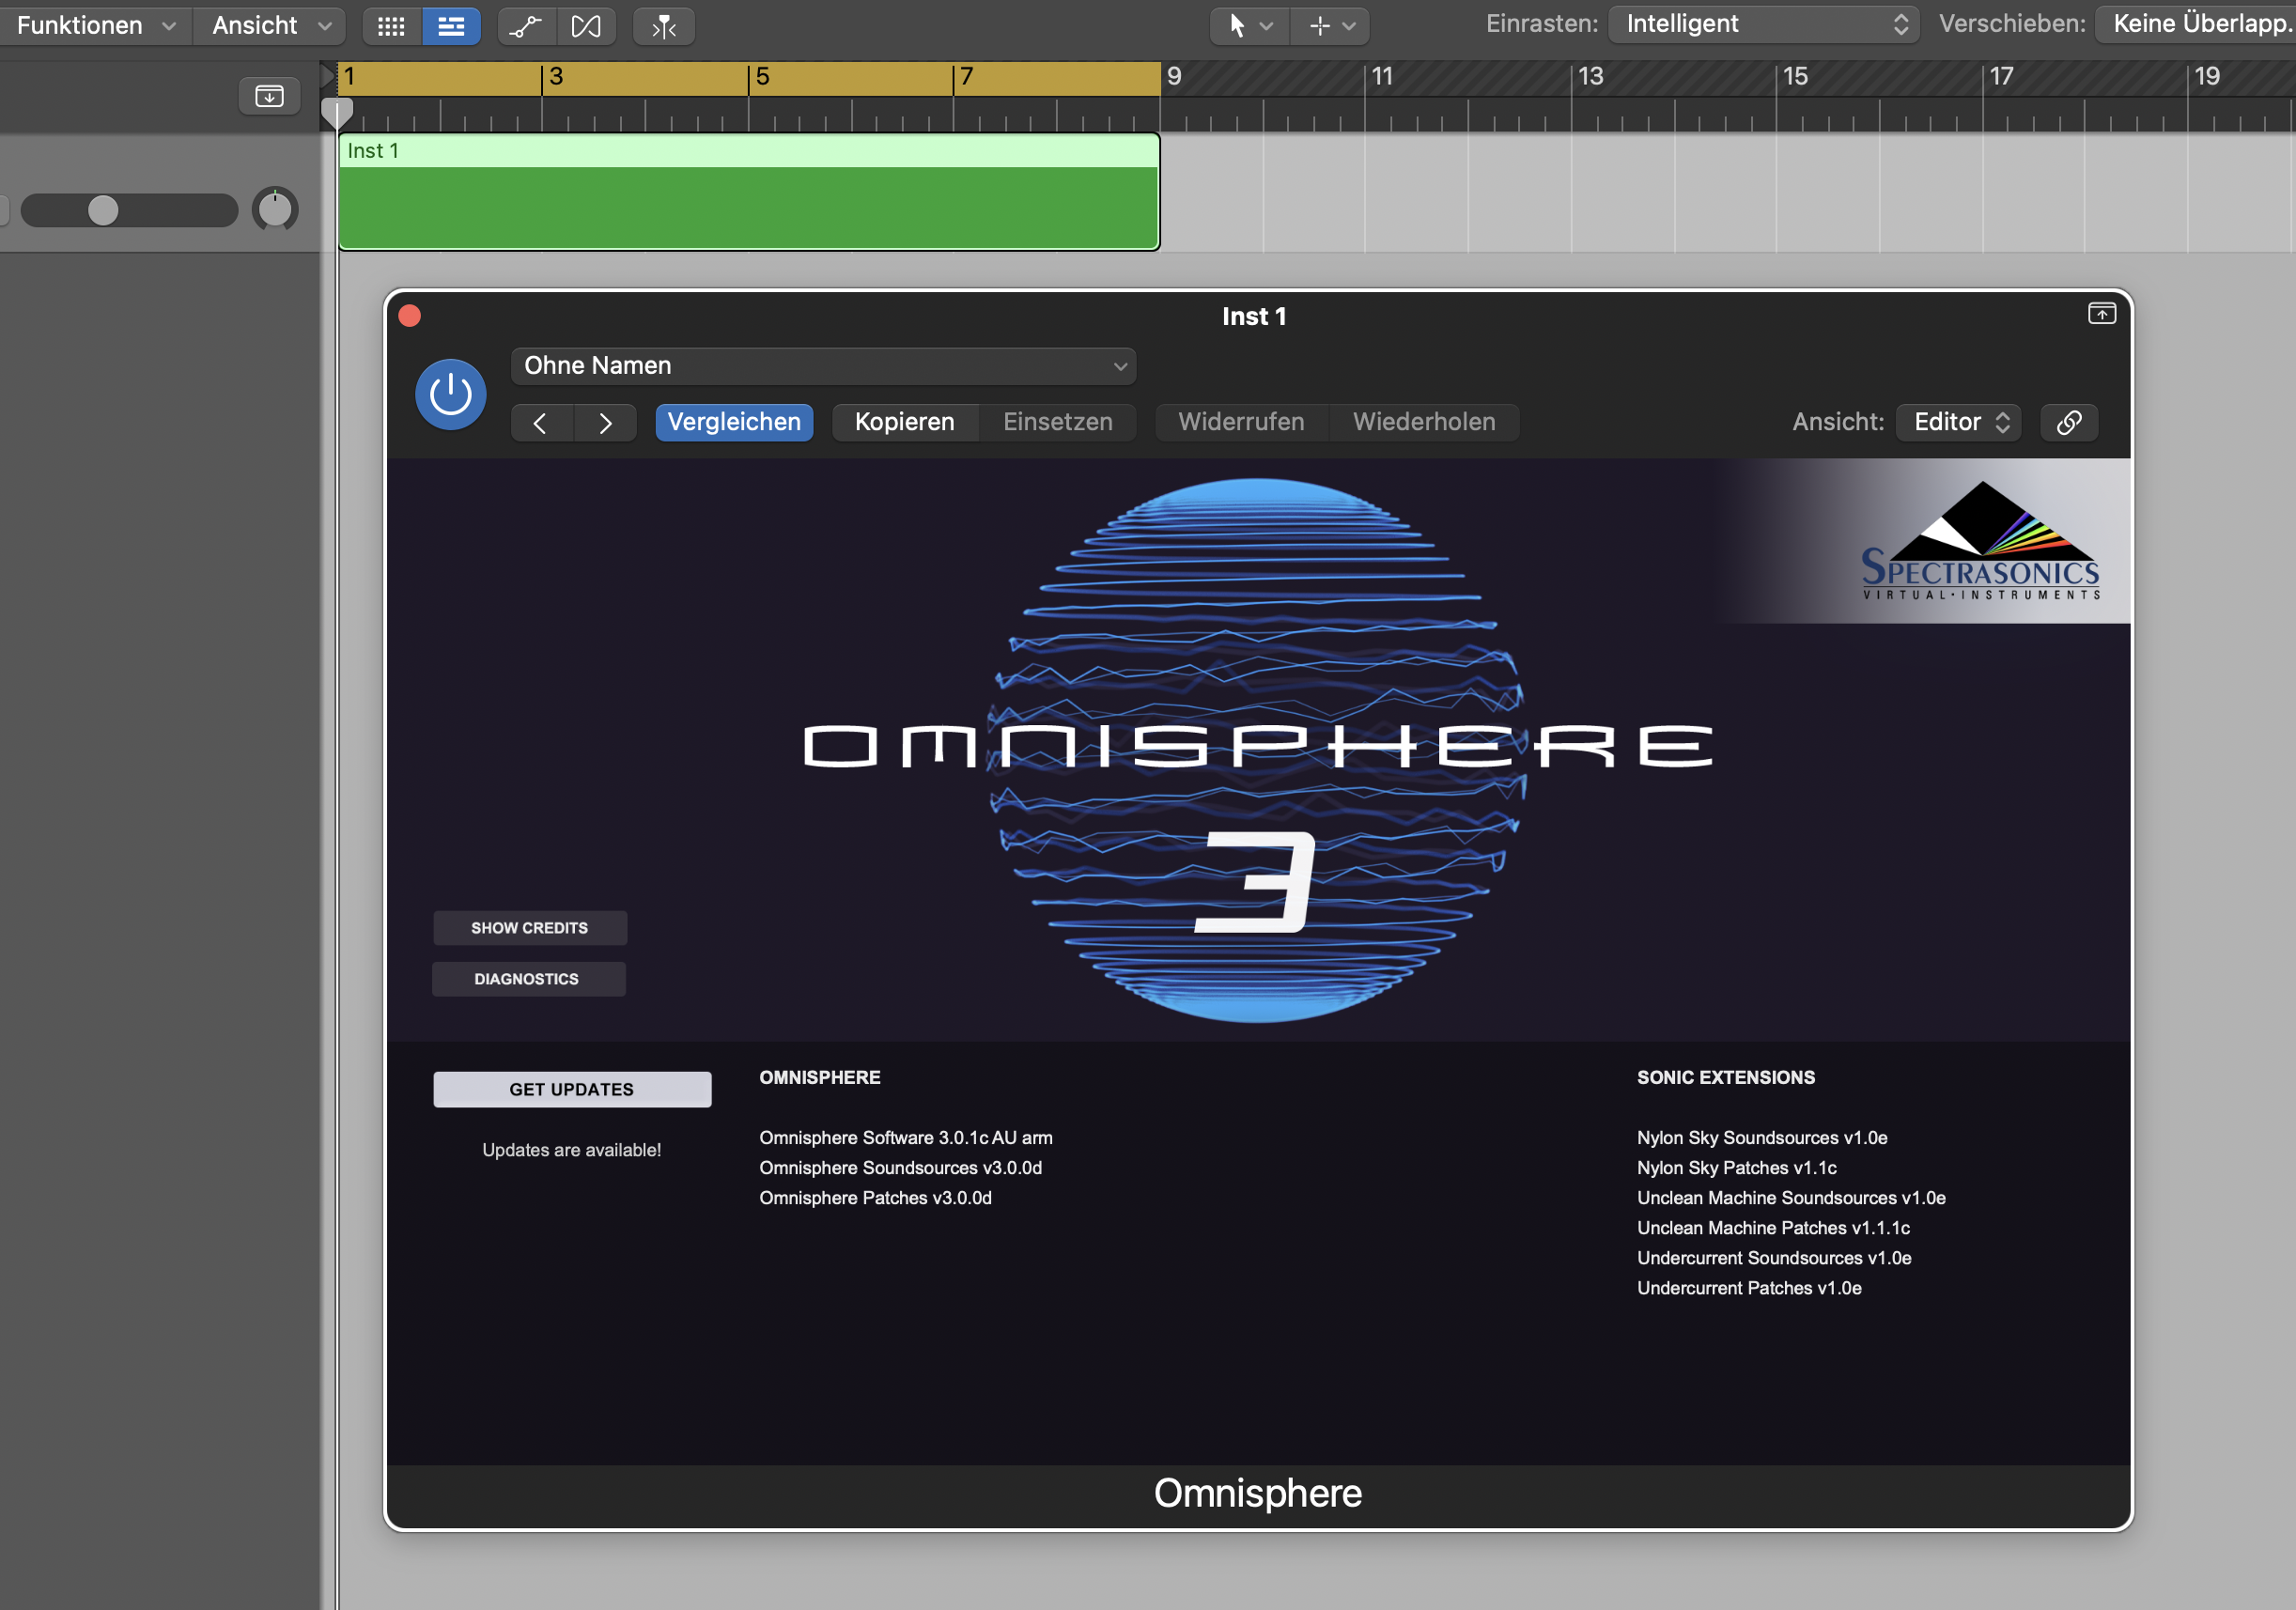This screenshot has height=1610, width=2296.
Task: Open the Einrasten Intelligent dropdown
Action: tap(1764, 24)
